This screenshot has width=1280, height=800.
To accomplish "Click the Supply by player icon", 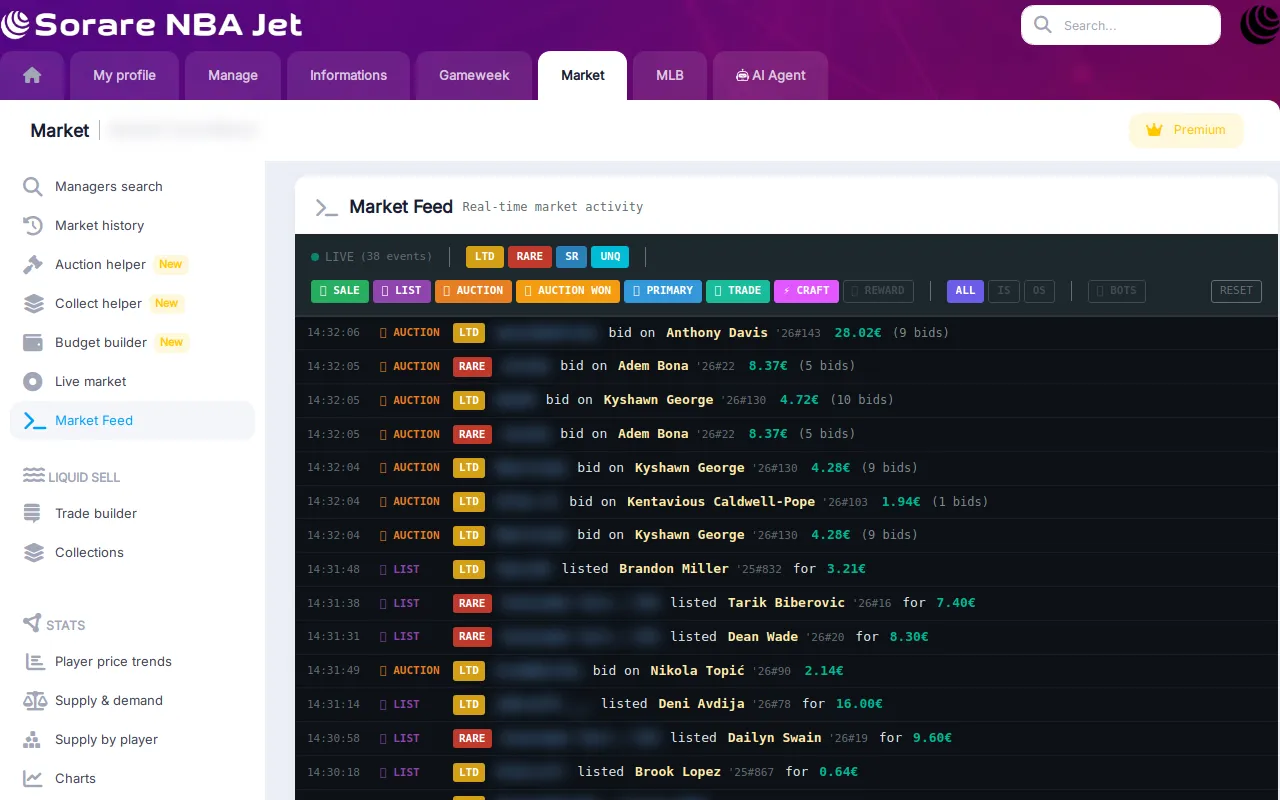I will pos(33,740).
